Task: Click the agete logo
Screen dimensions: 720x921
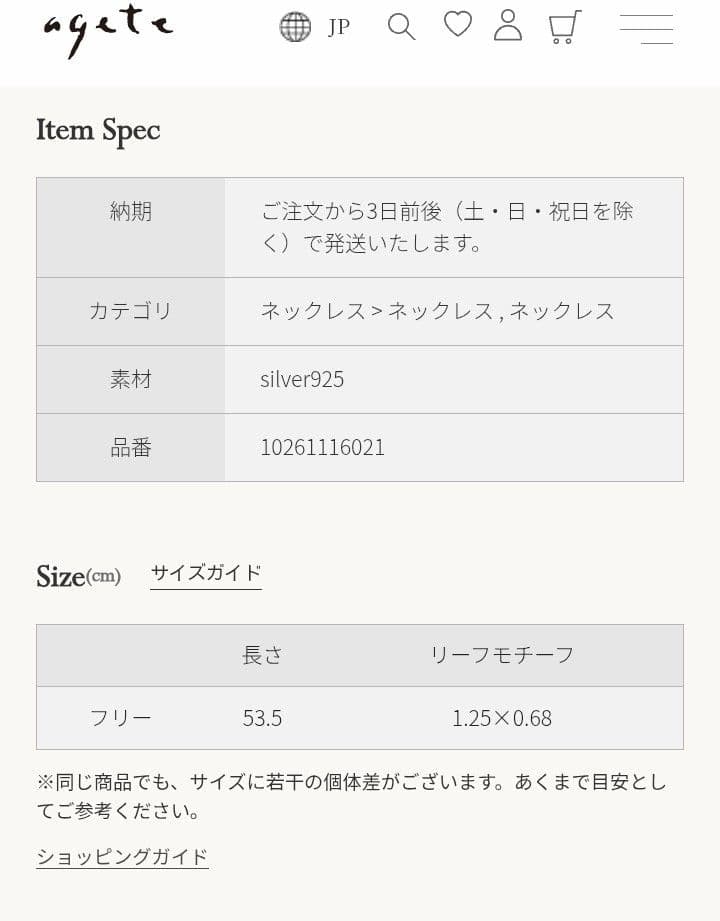Action: (x=108, y=29)
